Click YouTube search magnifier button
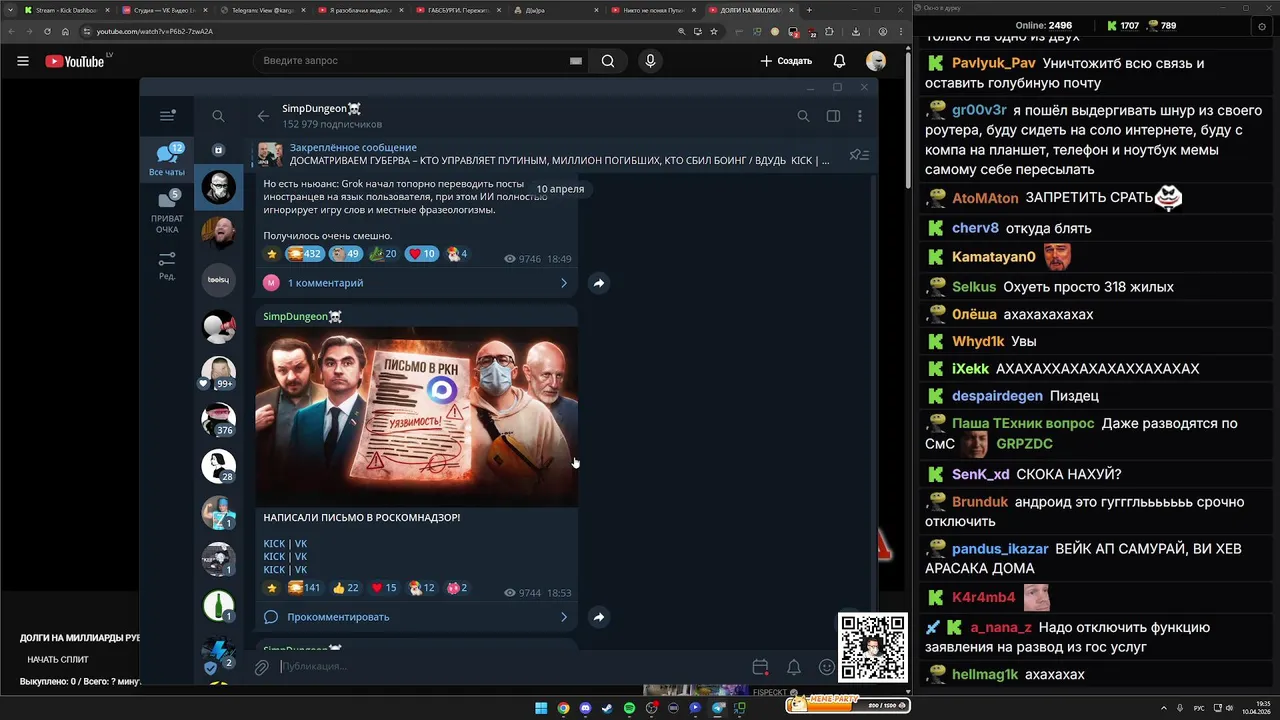1280x720 pixels. click(x=608, y=61)
